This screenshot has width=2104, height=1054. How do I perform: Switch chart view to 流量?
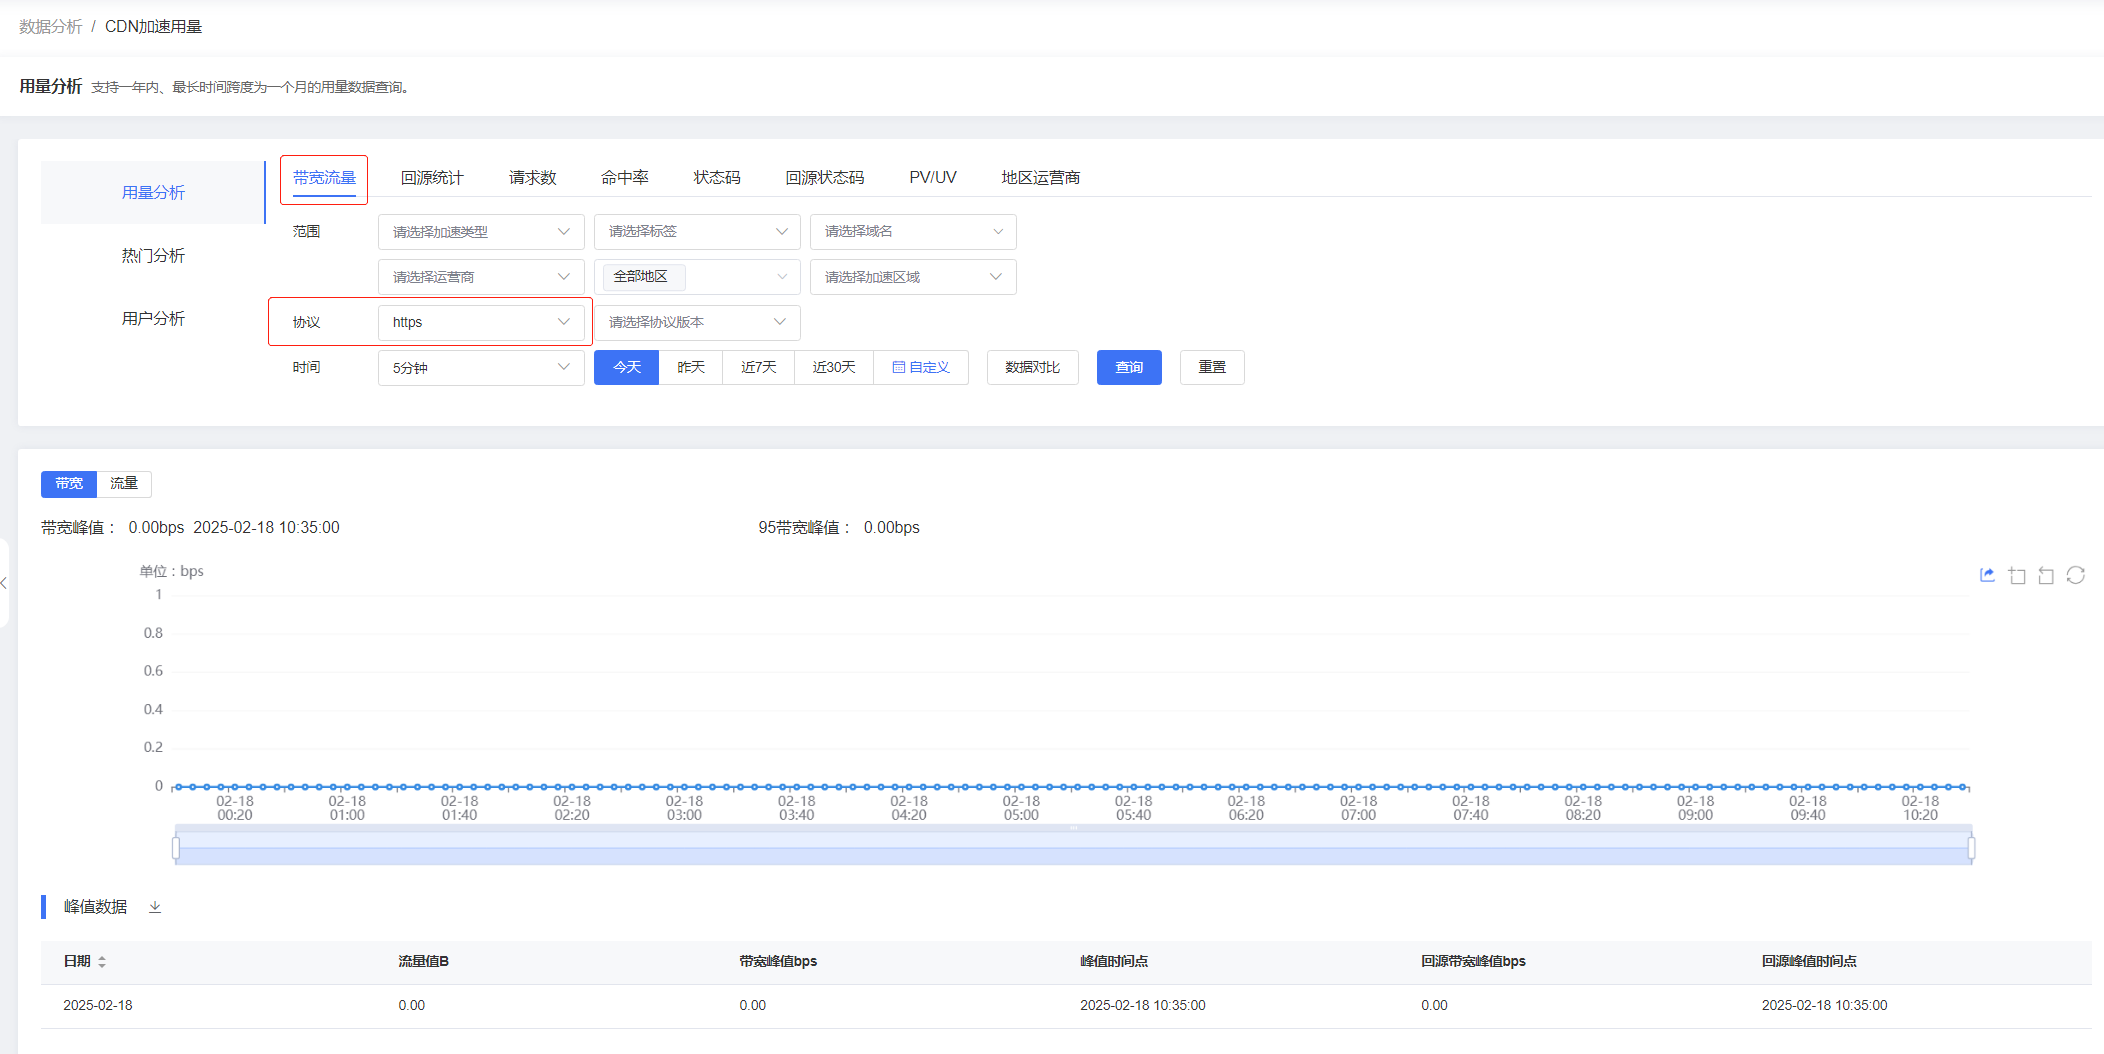coord(124,484)
